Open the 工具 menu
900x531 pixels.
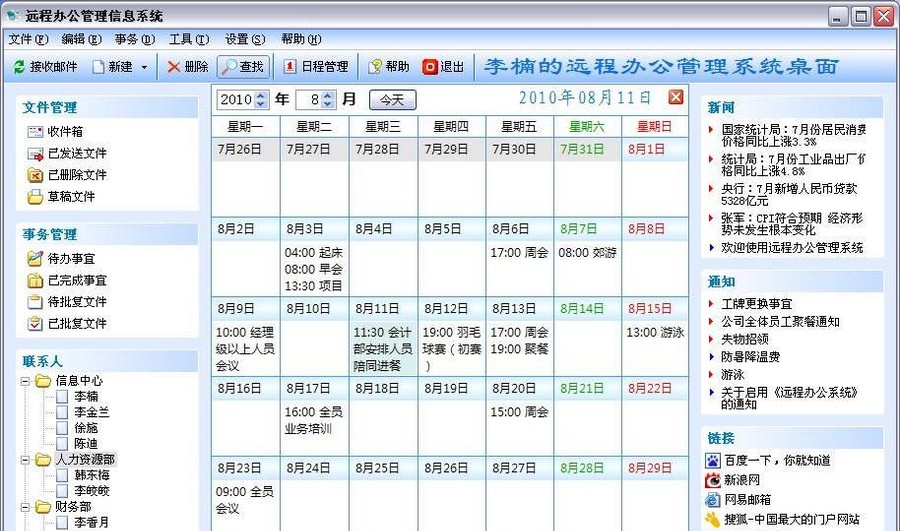(189, 39)
